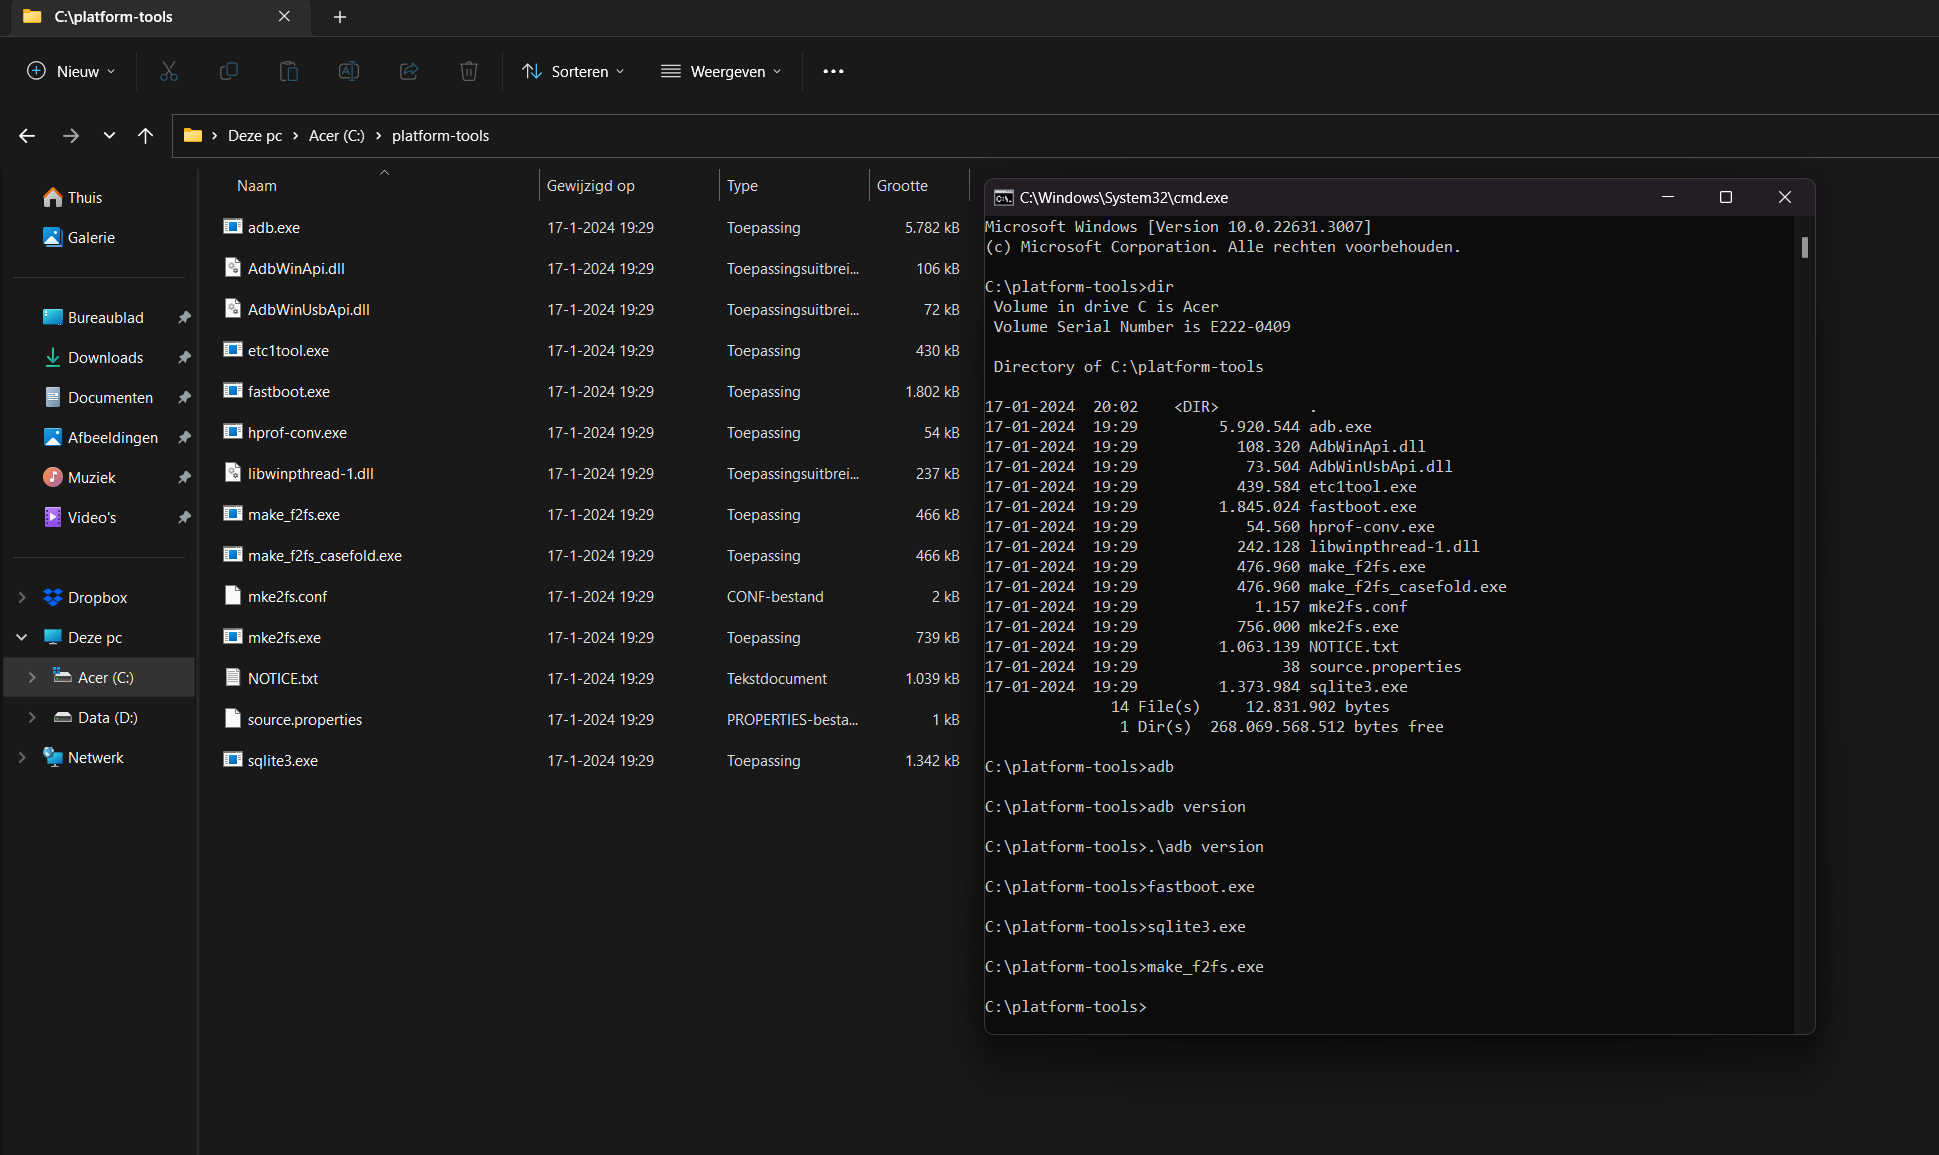Open a new tab with plus button
The width and height of the screenshot is (1939, 1155).
click(340, 17)
